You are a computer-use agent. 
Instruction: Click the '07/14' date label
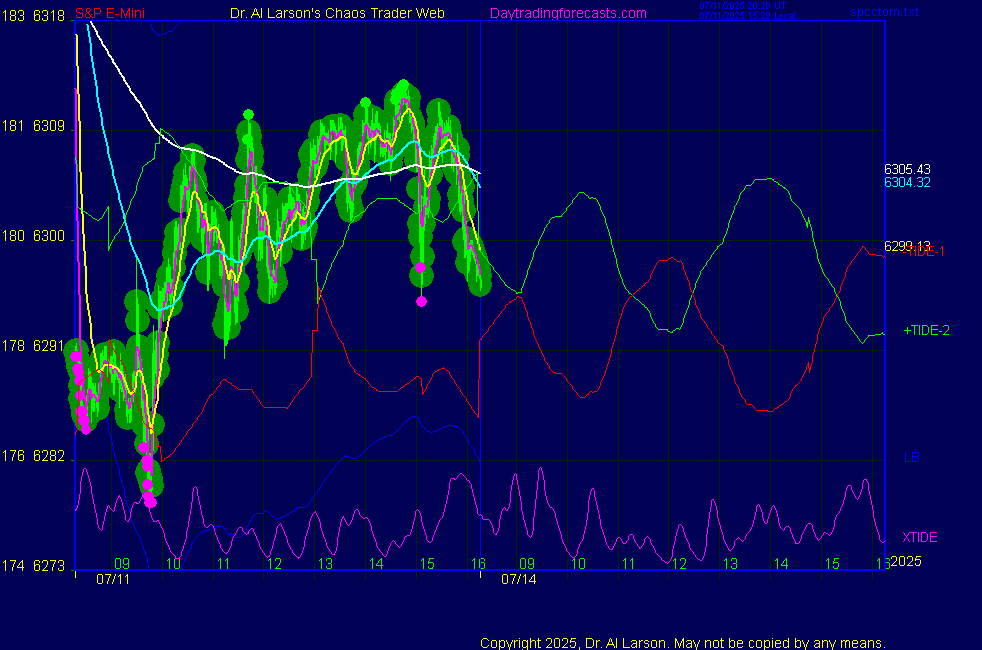click(x=519, y=579)
